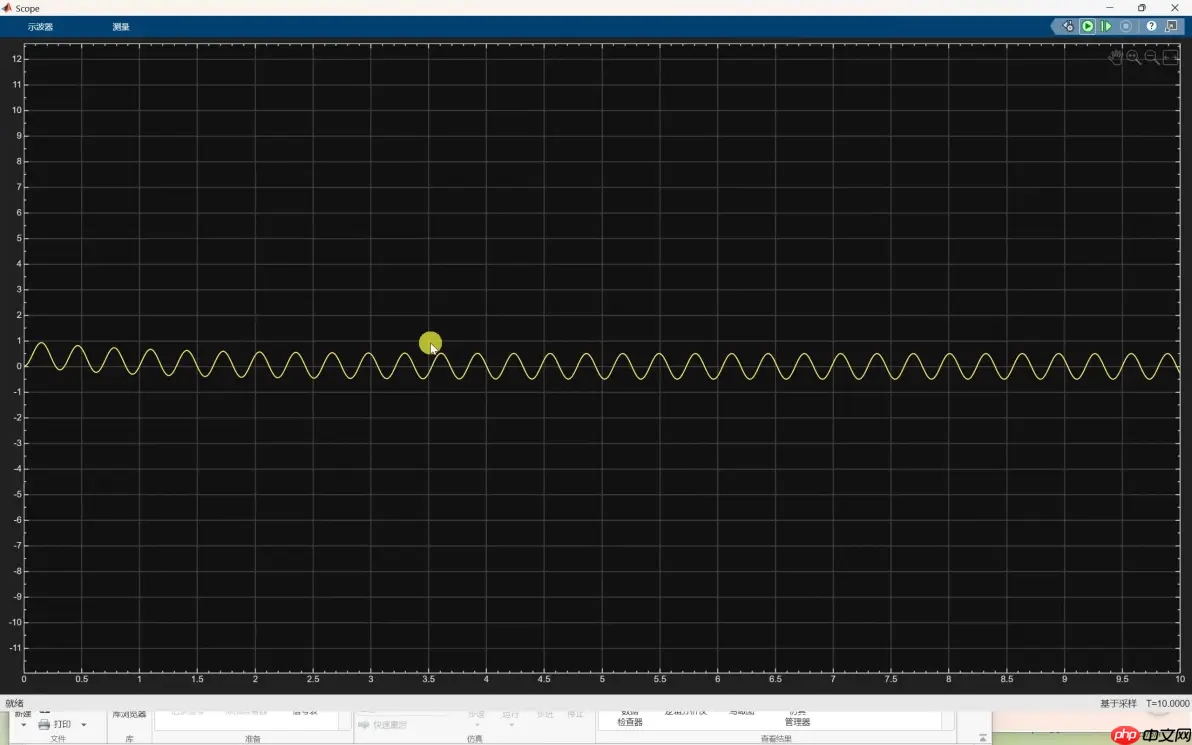Activate 快速重启 Fast Restart mode
Screen dimensions: 1192x745
[385, 725]
